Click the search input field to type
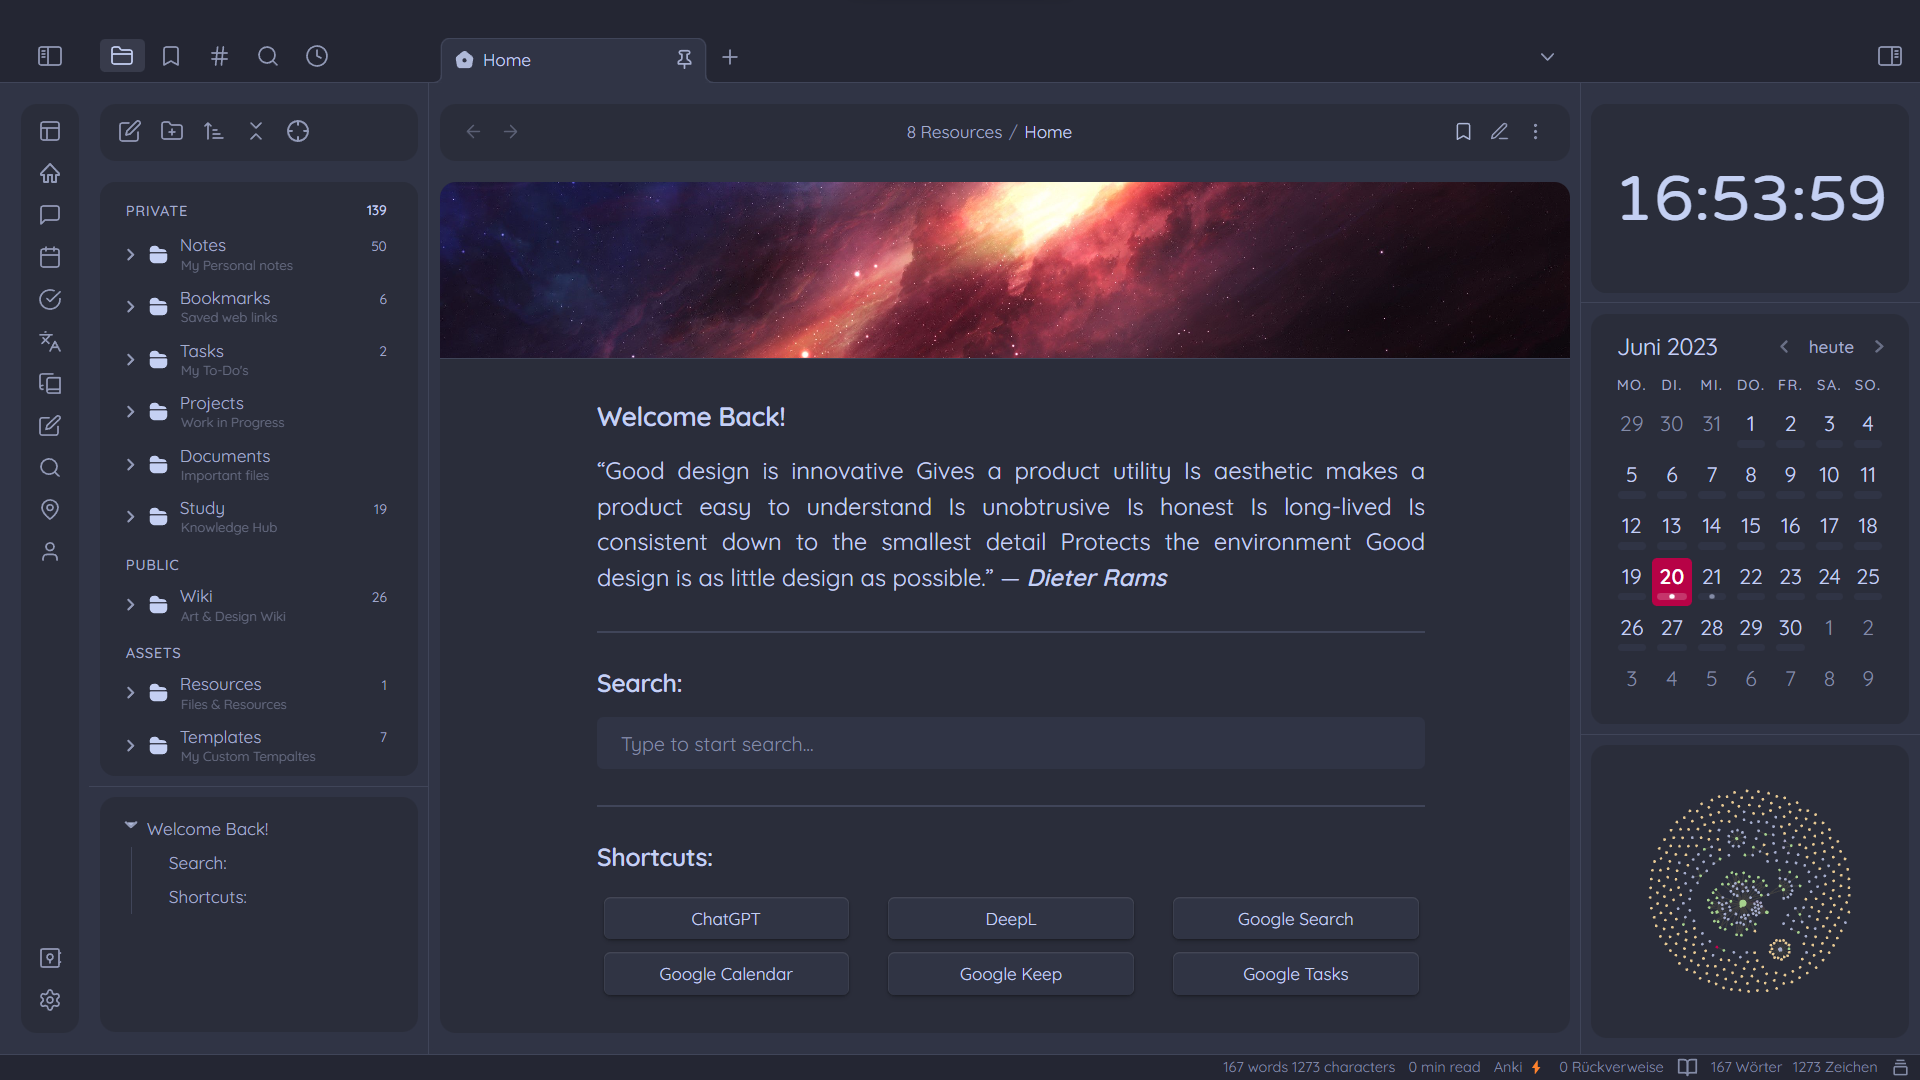Screen dimensions: 1920x1080 pos(1010,744)
